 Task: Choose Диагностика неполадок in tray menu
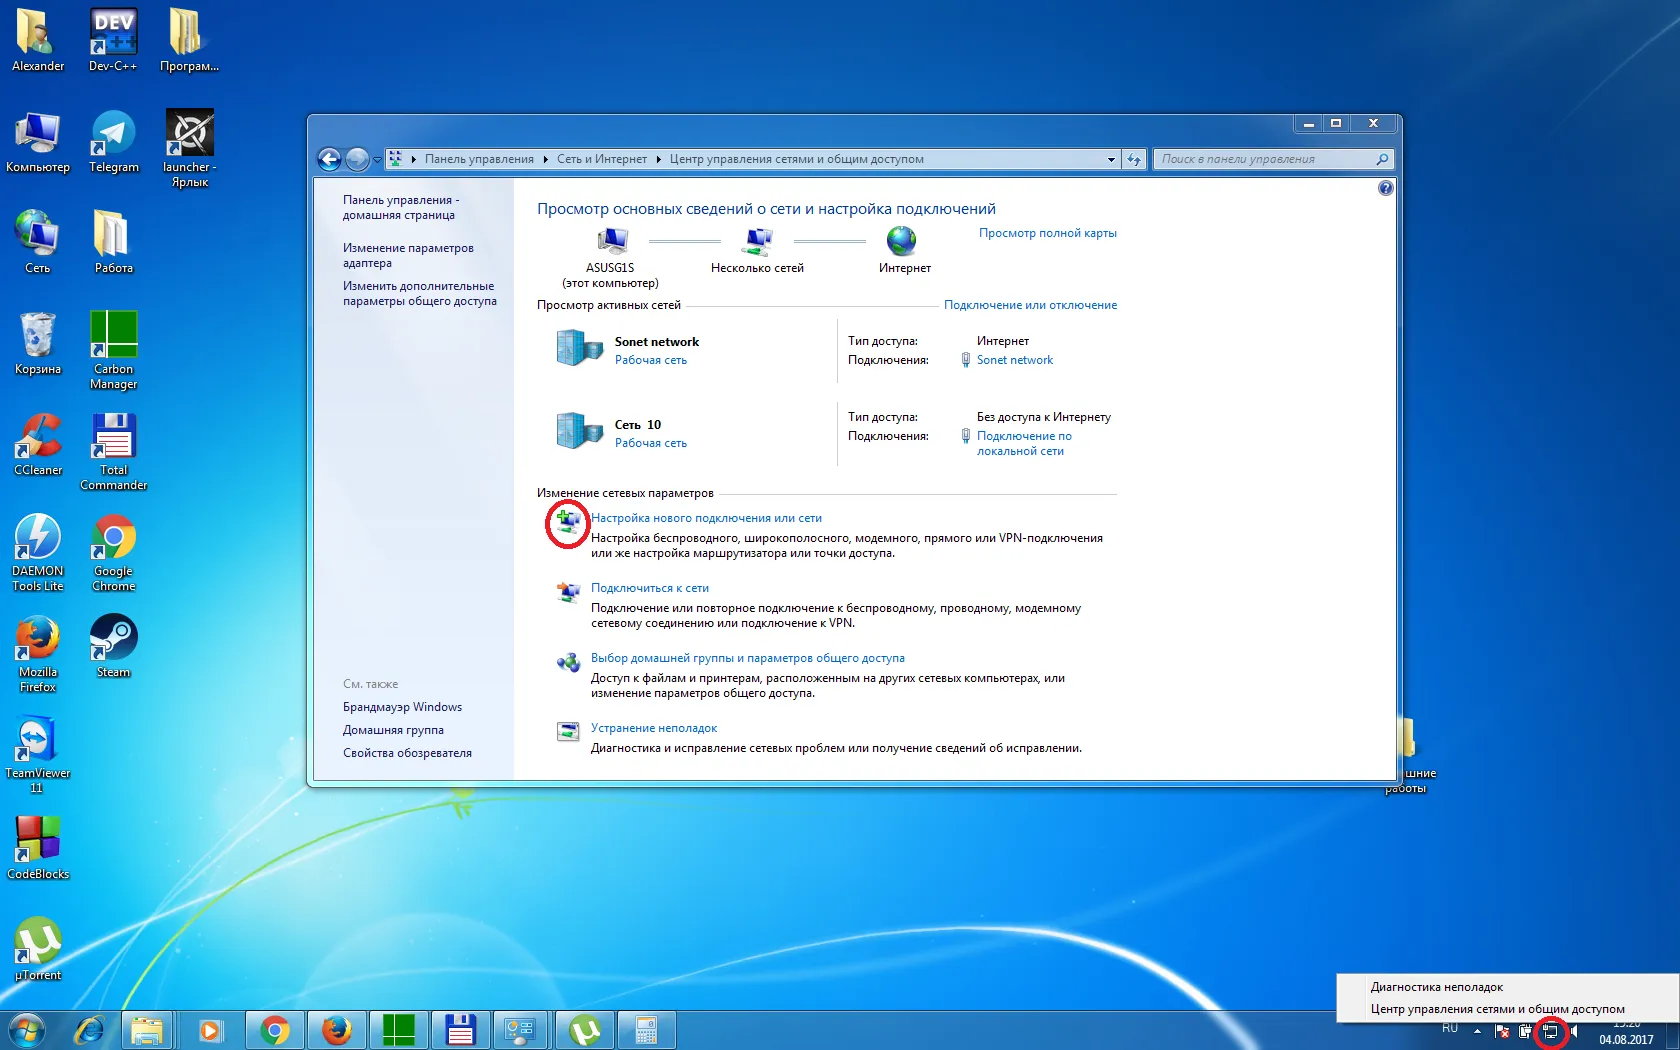[1437, 987]
